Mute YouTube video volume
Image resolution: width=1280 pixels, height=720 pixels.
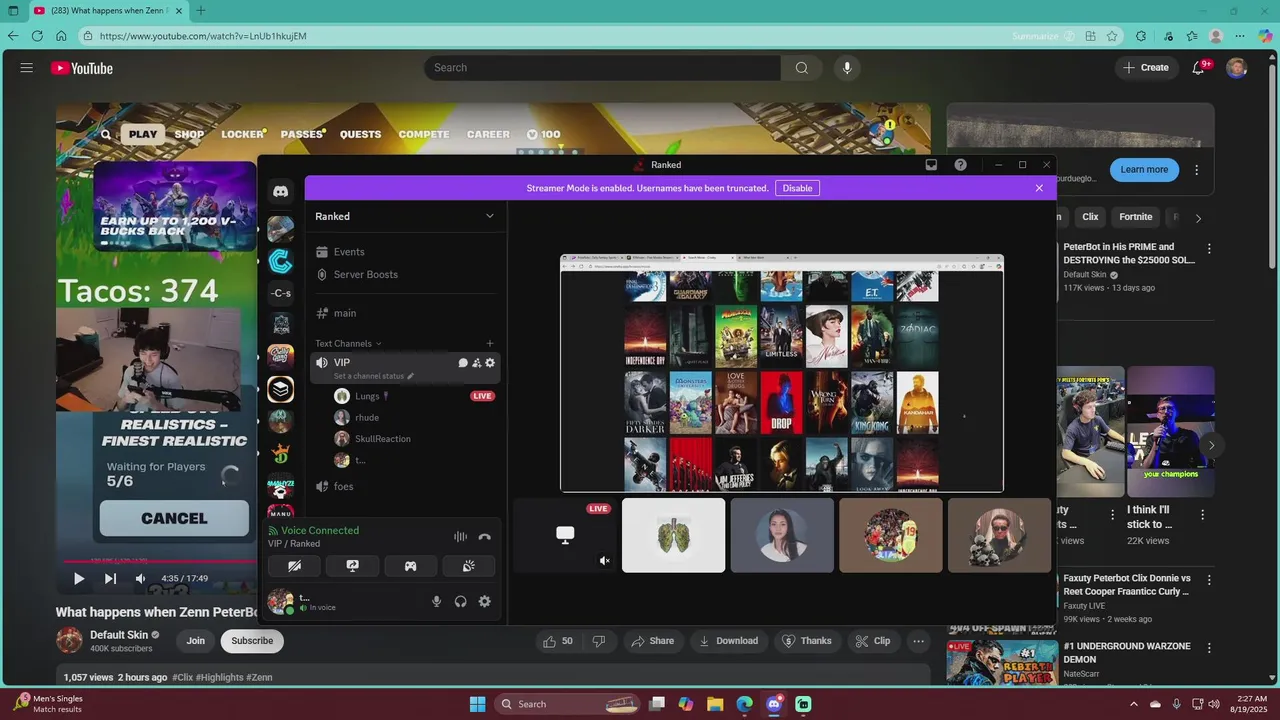[x=140, y=578]
